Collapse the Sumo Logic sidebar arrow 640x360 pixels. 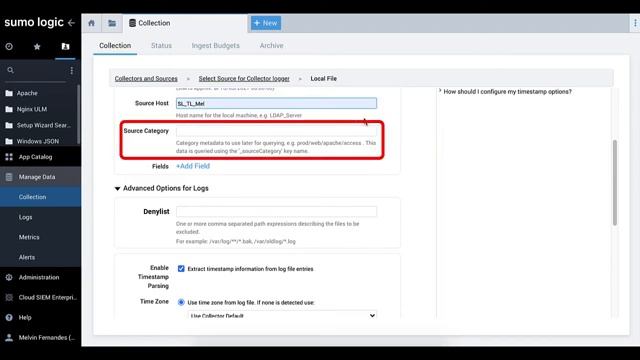coord(71,23)
